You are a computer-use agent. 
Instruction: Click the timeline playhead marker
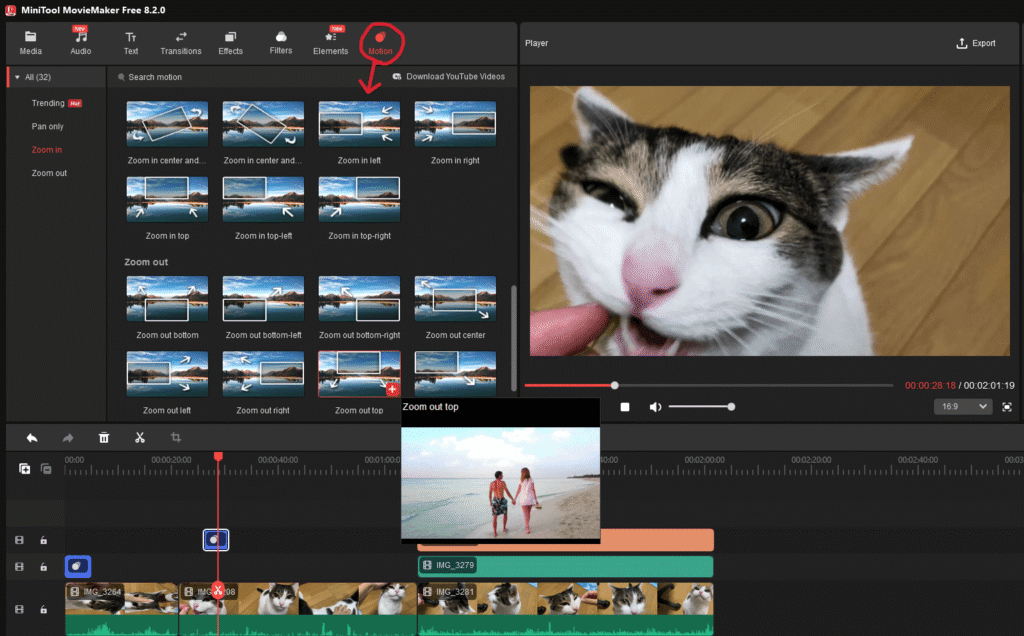tap(218, 456)
